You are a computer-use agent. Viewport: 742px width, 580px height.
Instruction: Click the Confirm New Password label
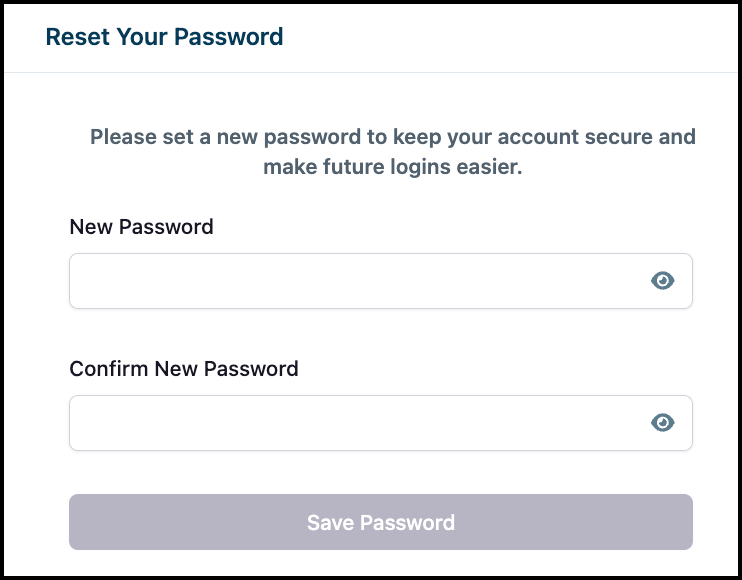(184, 368)
